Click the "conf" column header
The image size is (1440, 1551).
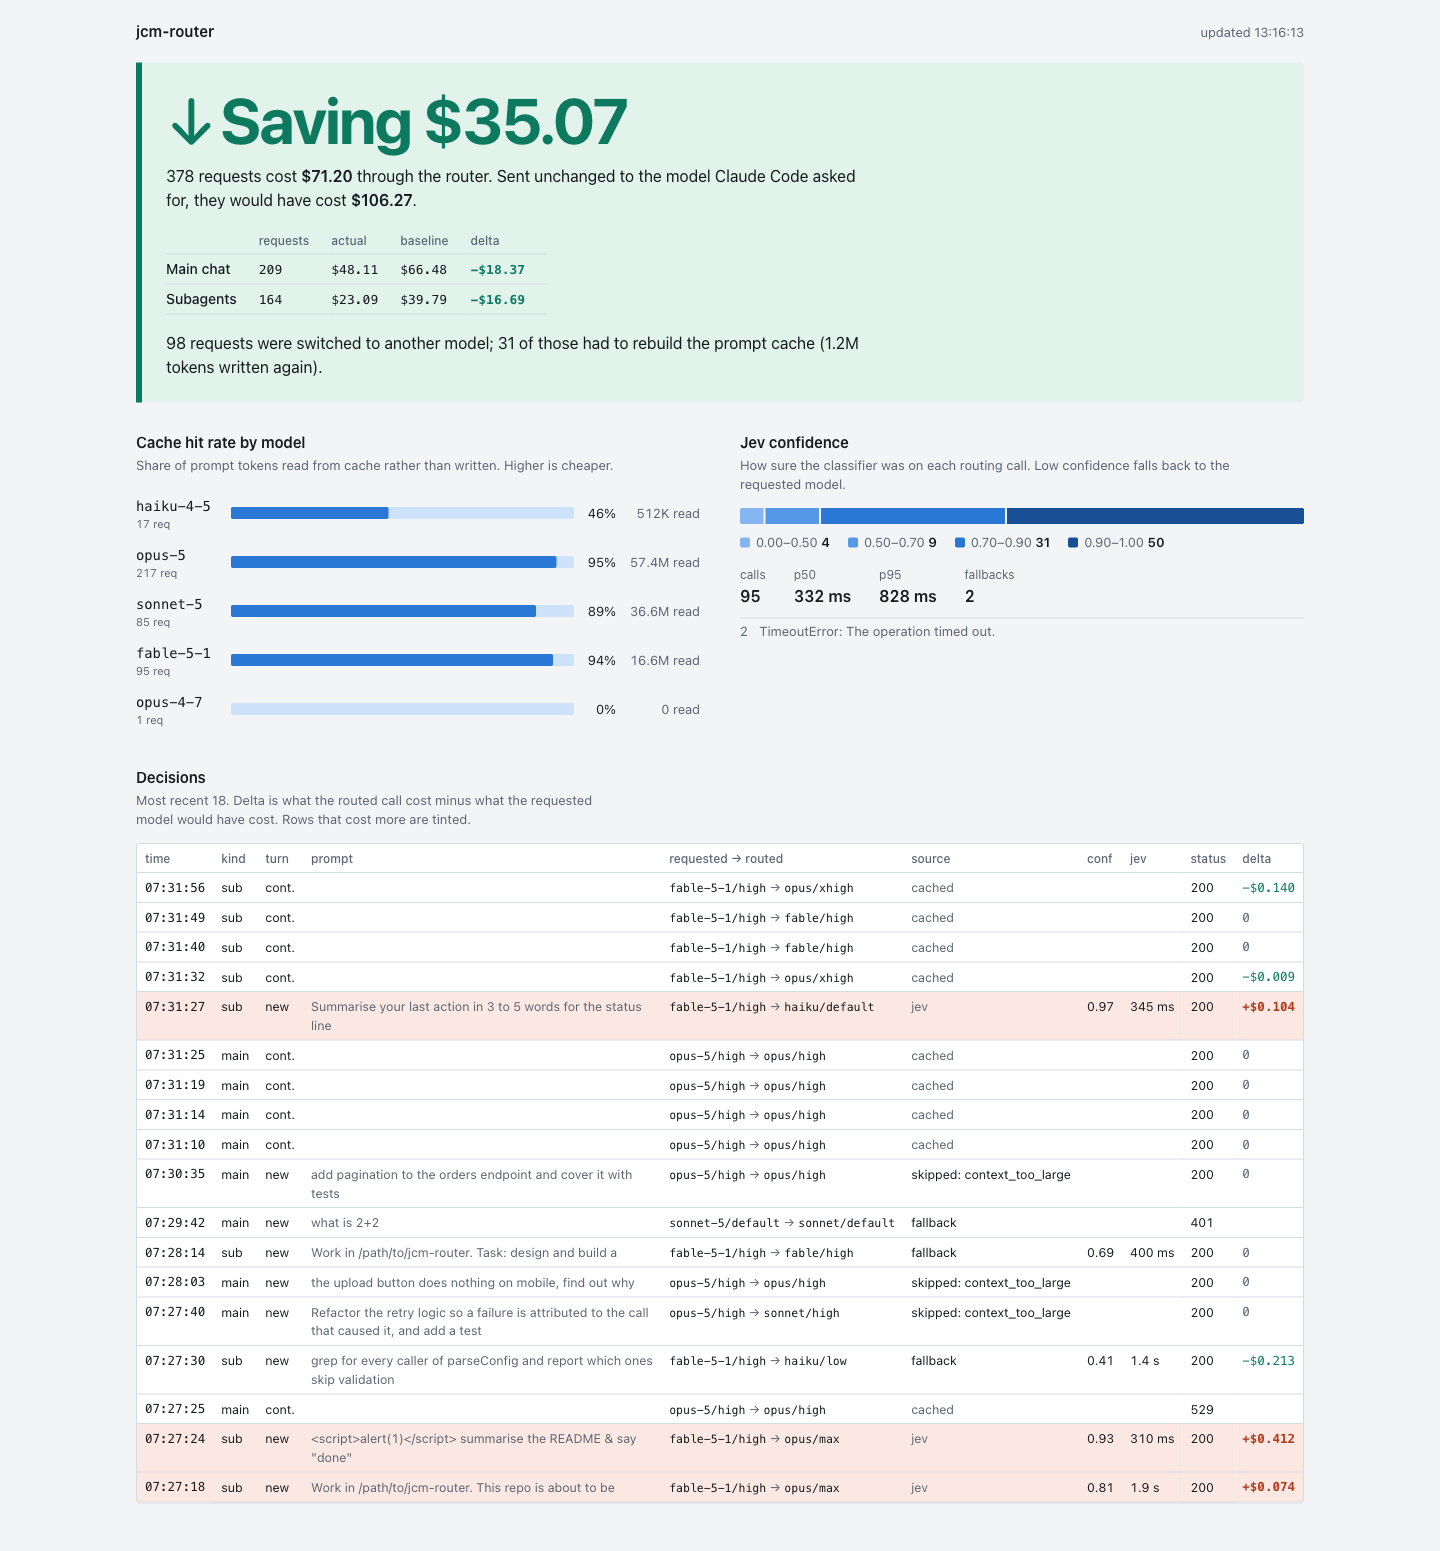[1099, 859]
